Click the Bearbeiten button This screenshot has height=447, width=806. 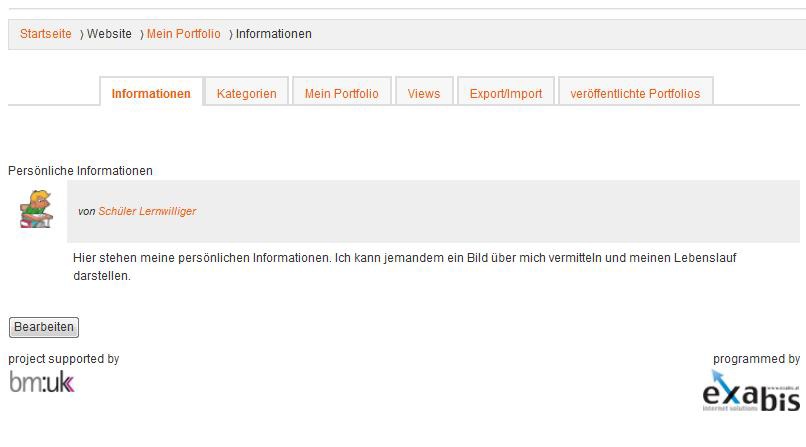click(44, 327)
